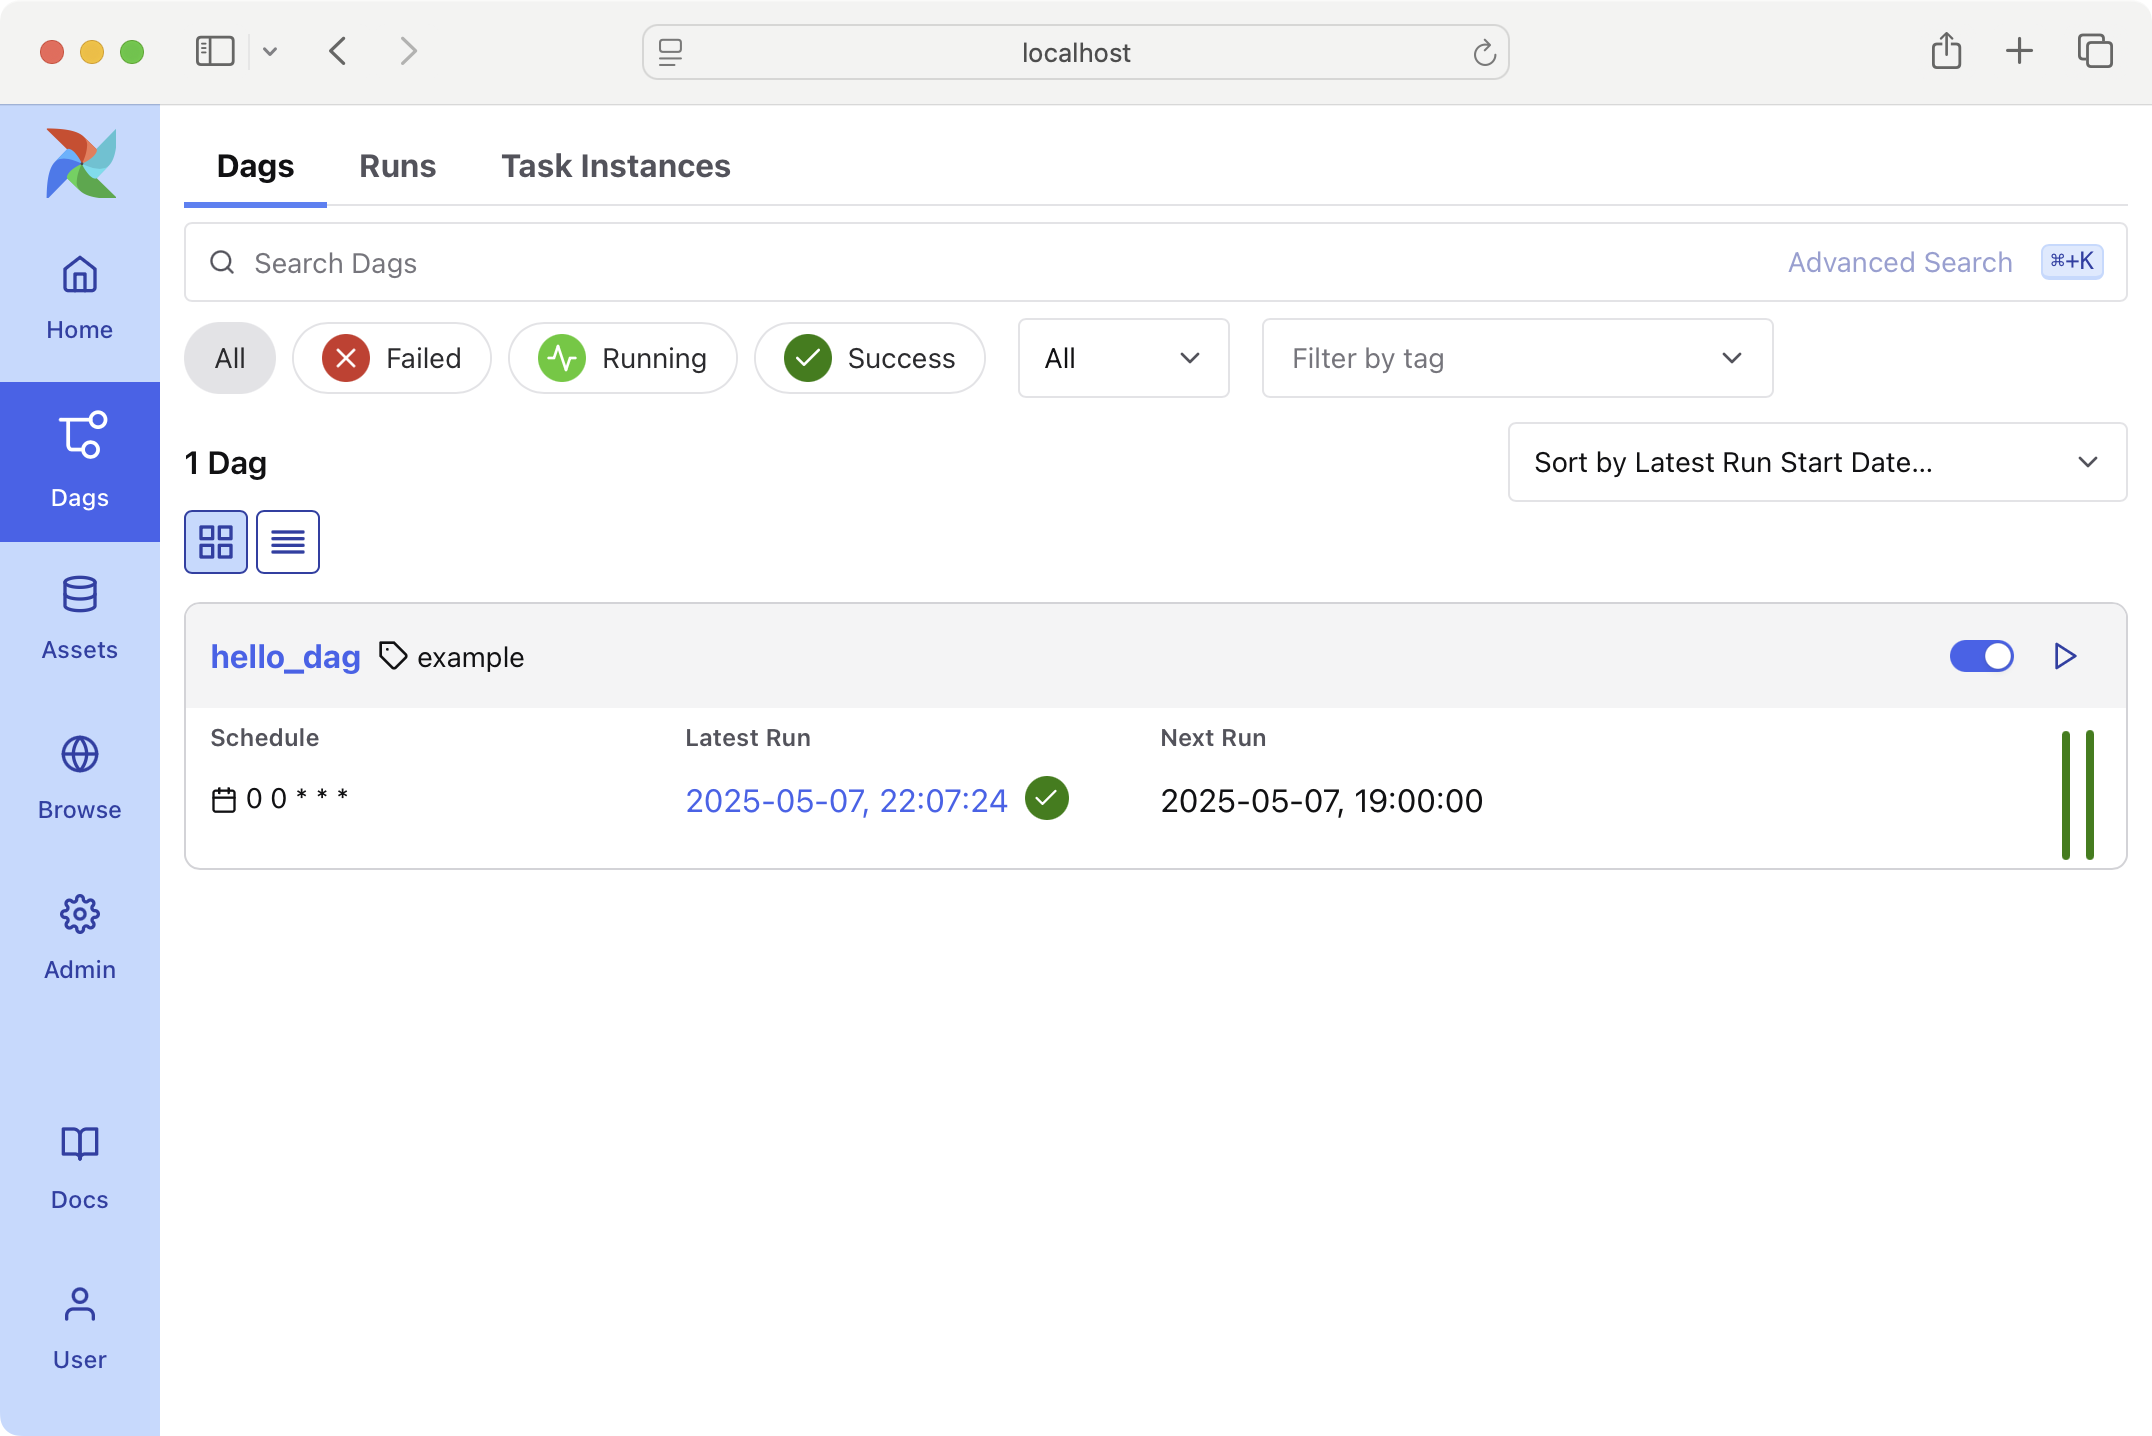Pause hello_dag using the toggle switch
2152x1436 pixels.
1981,656
